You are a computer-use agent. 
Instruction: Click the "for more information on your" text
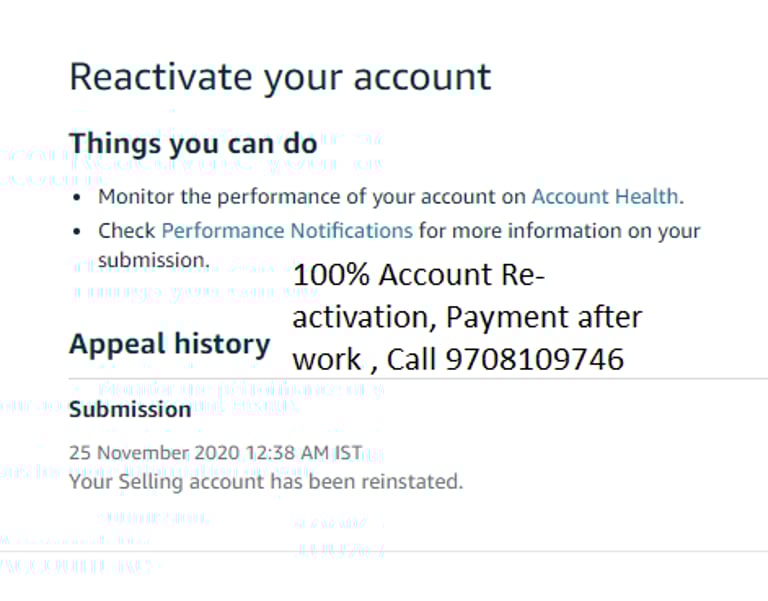(560, 231)
